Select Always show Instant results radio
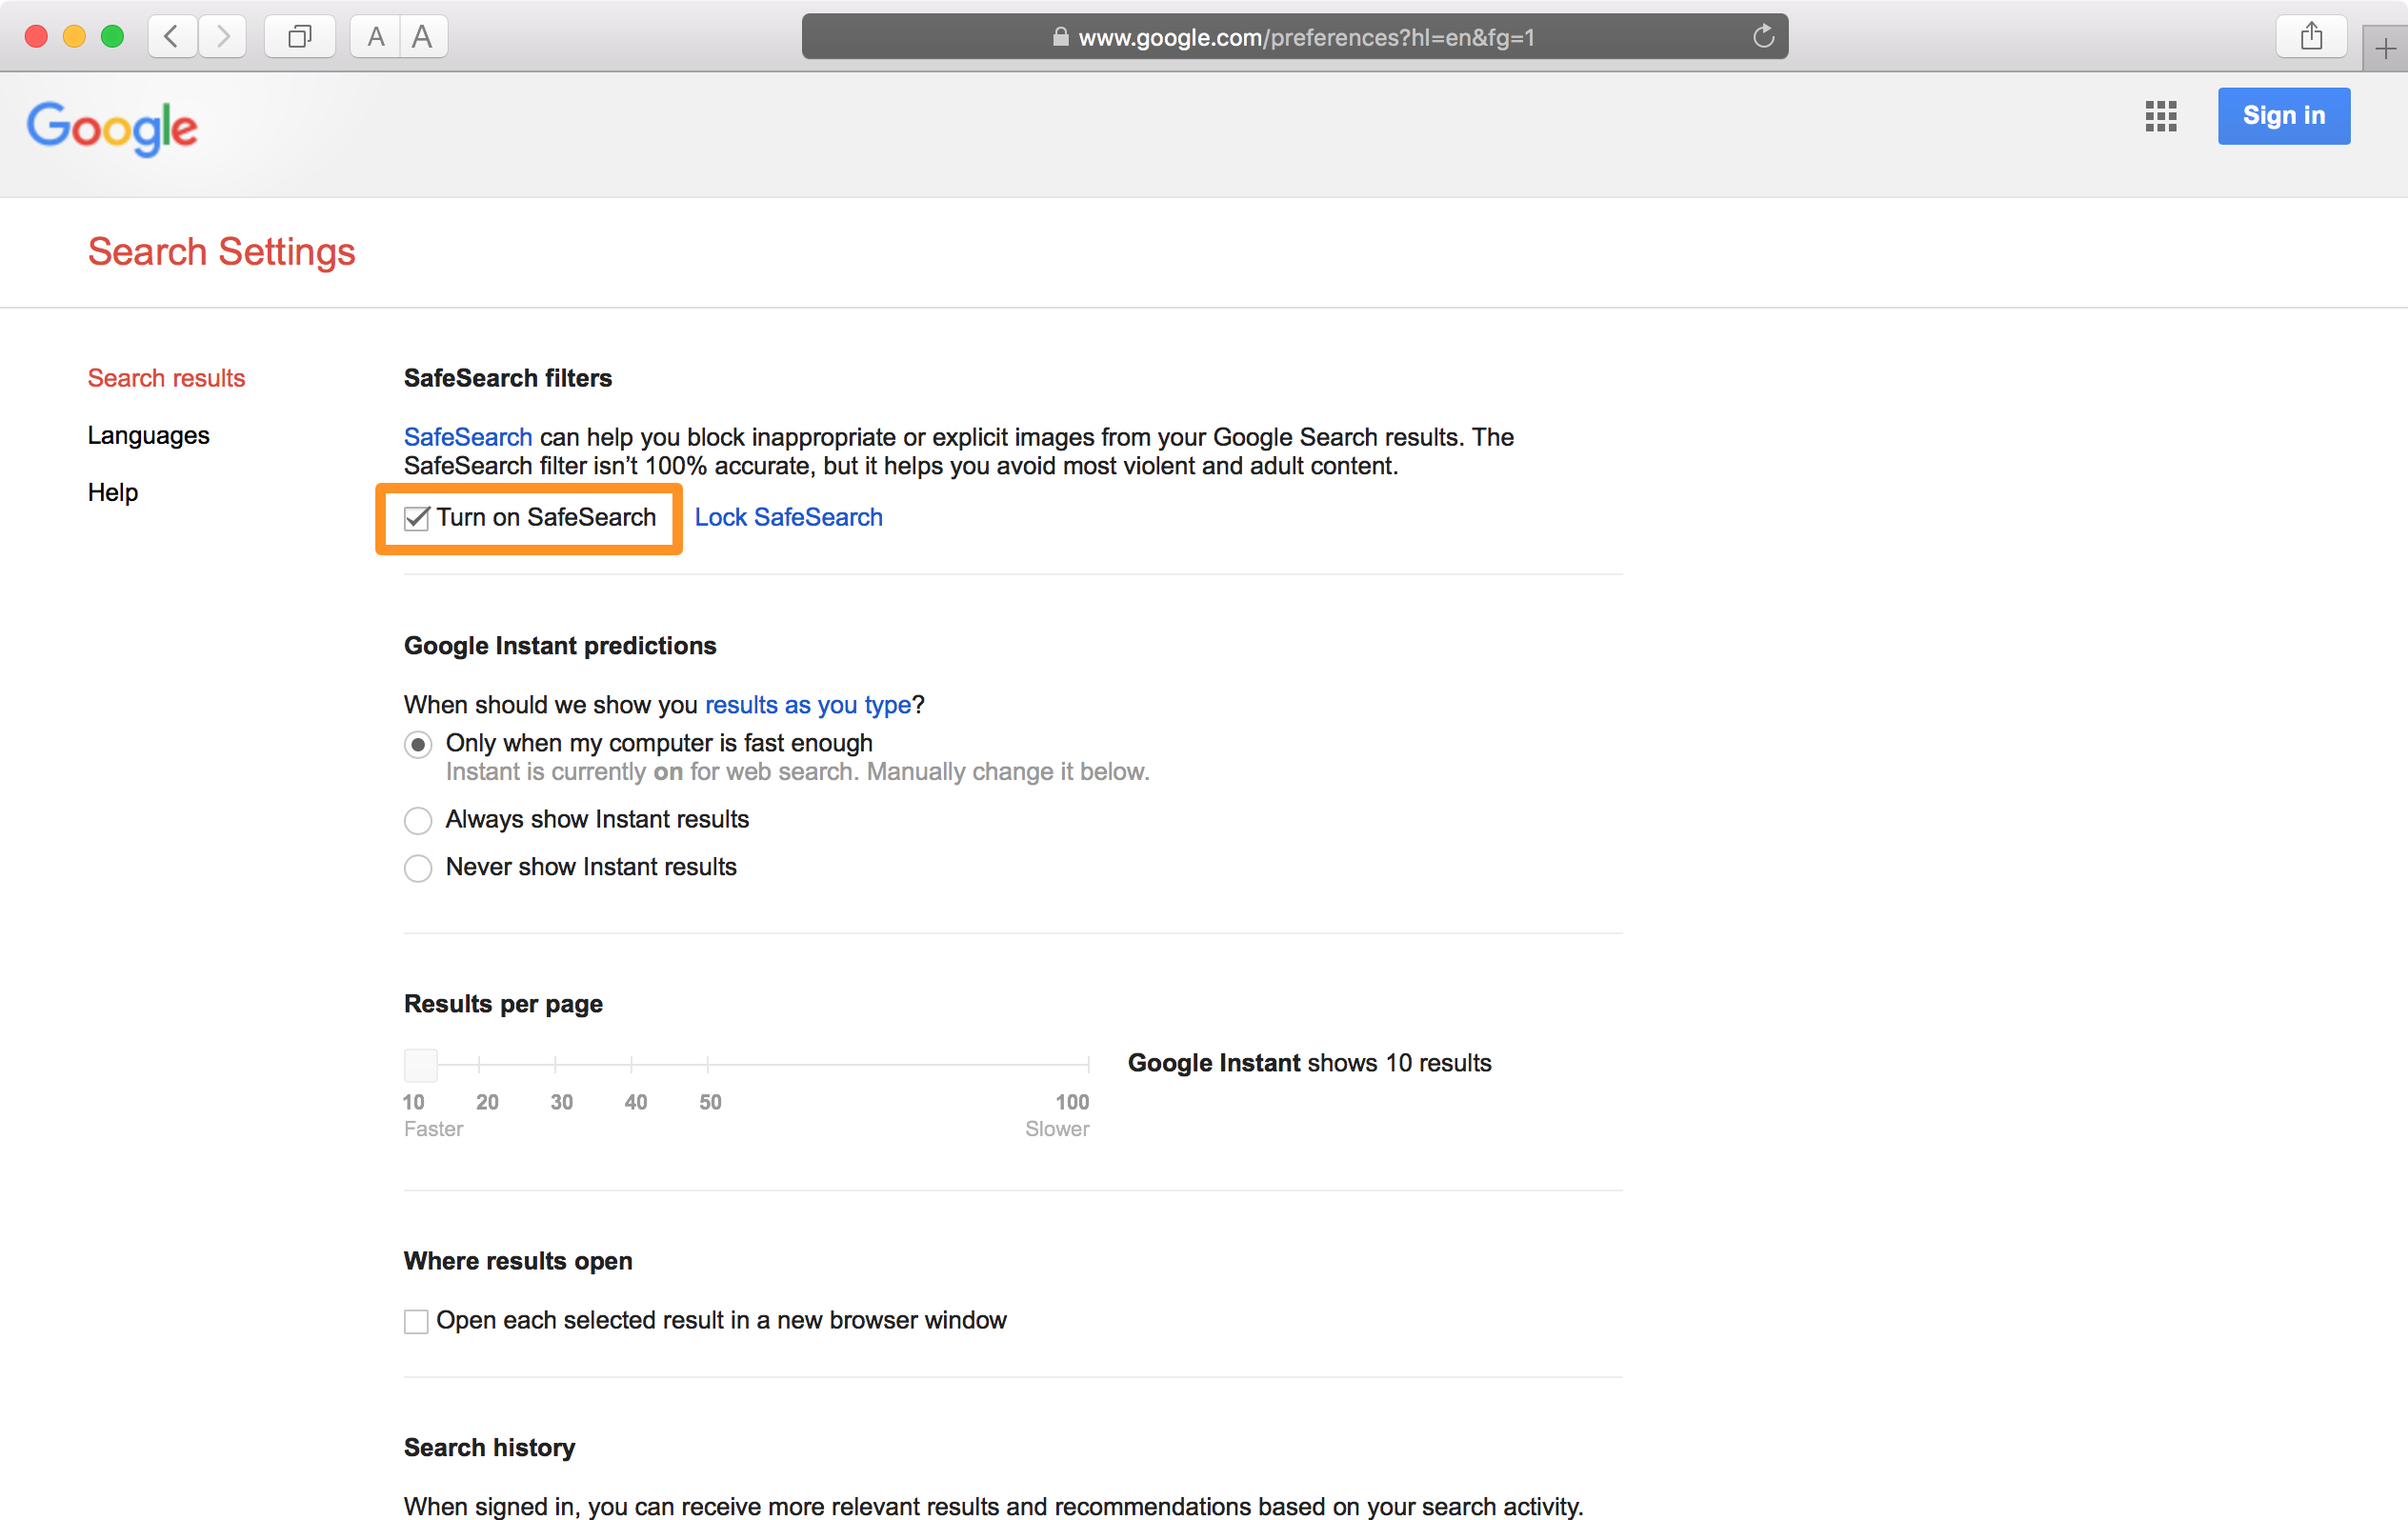 click(418, 820)
